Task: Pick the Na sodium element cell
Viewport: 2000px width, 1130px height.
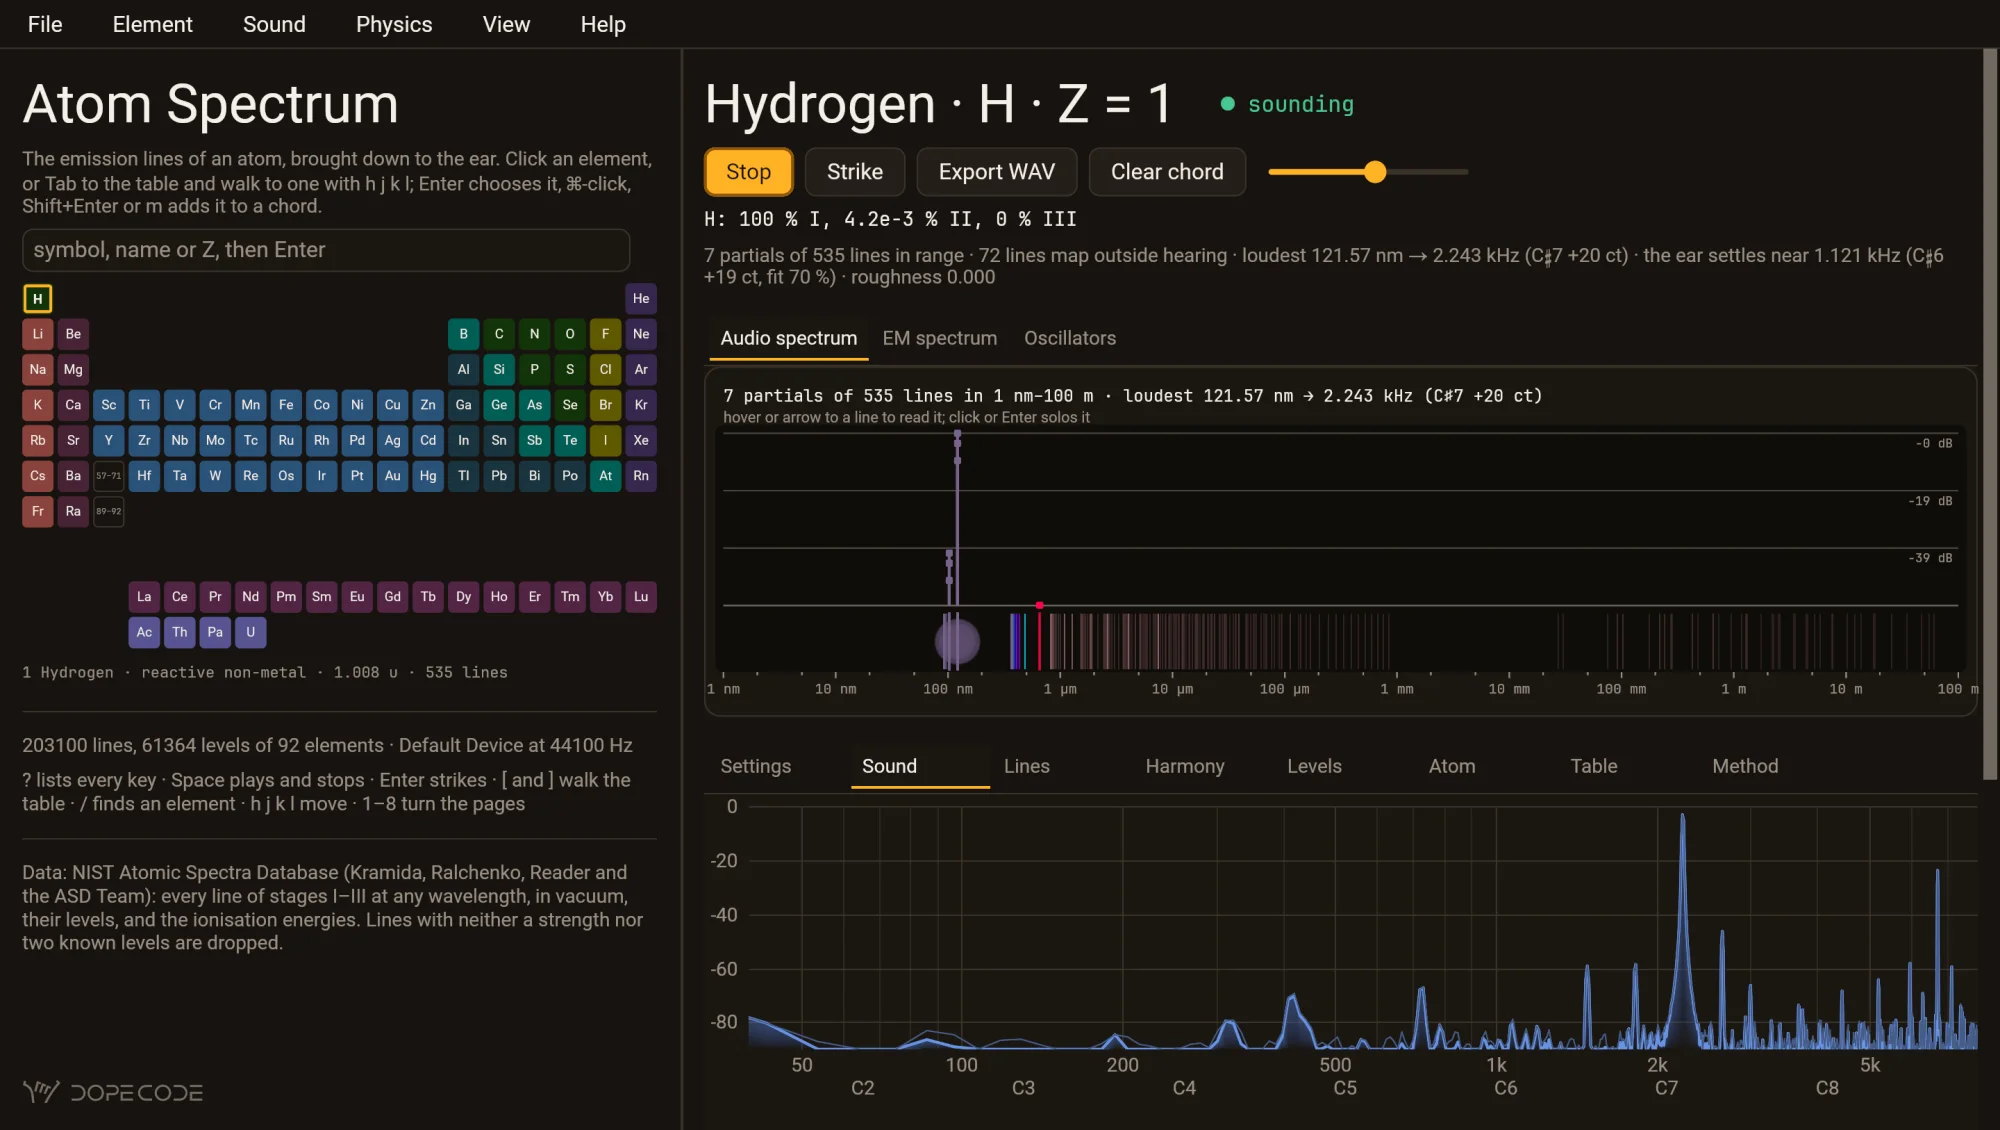Action: coord(38,369)
